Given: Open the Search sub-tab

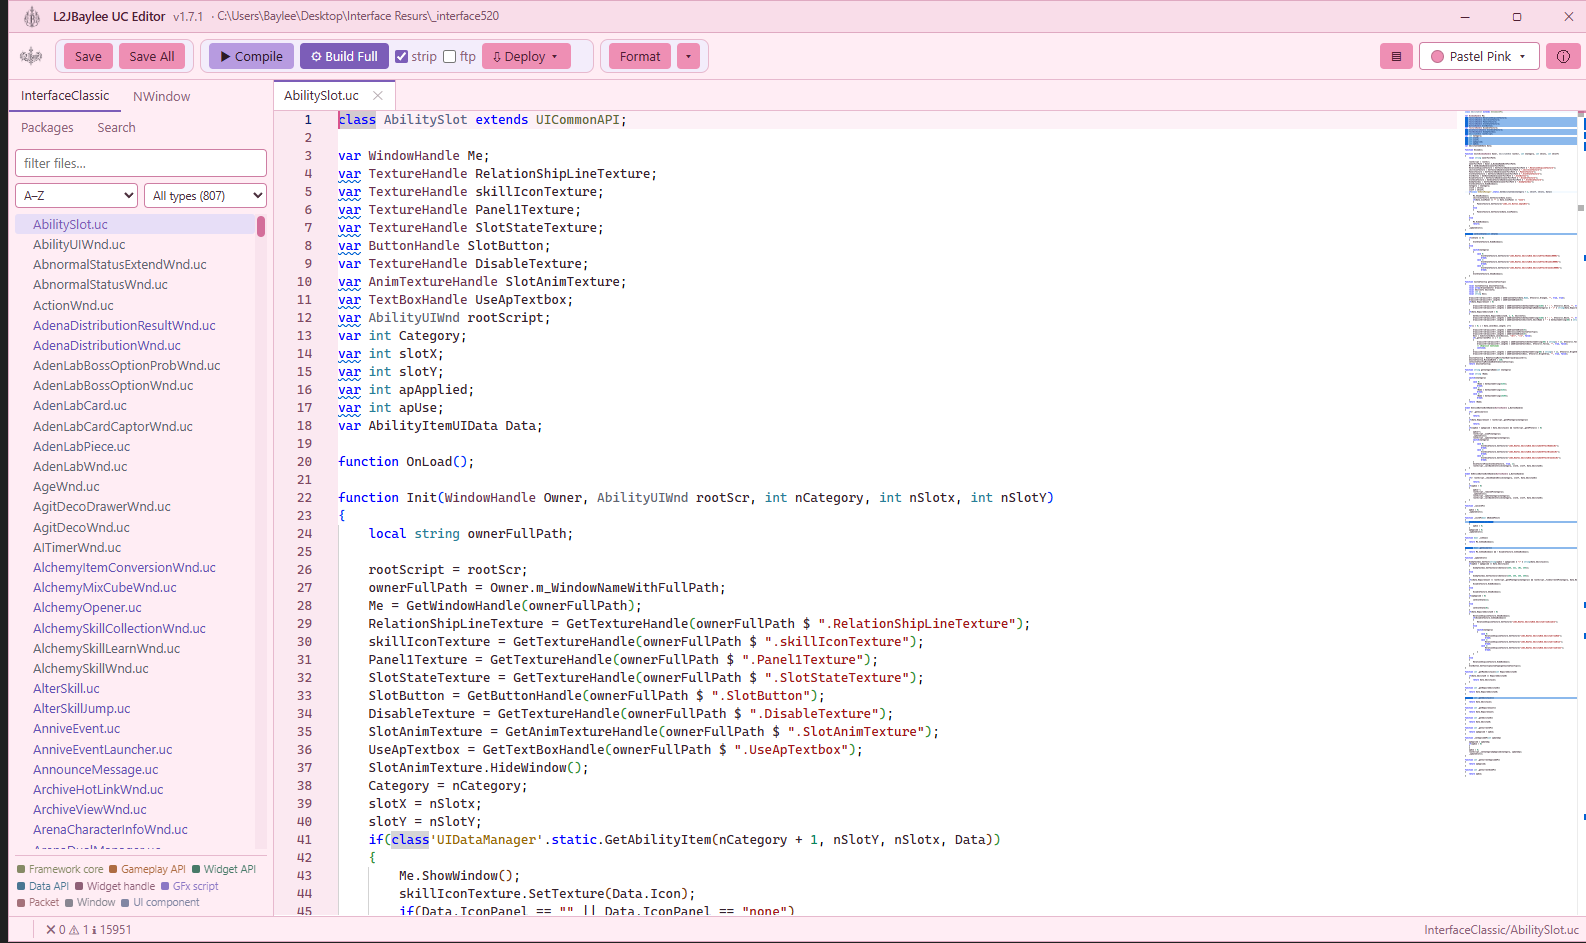Looking at the screenshot, I should click(x=116, y=127).
